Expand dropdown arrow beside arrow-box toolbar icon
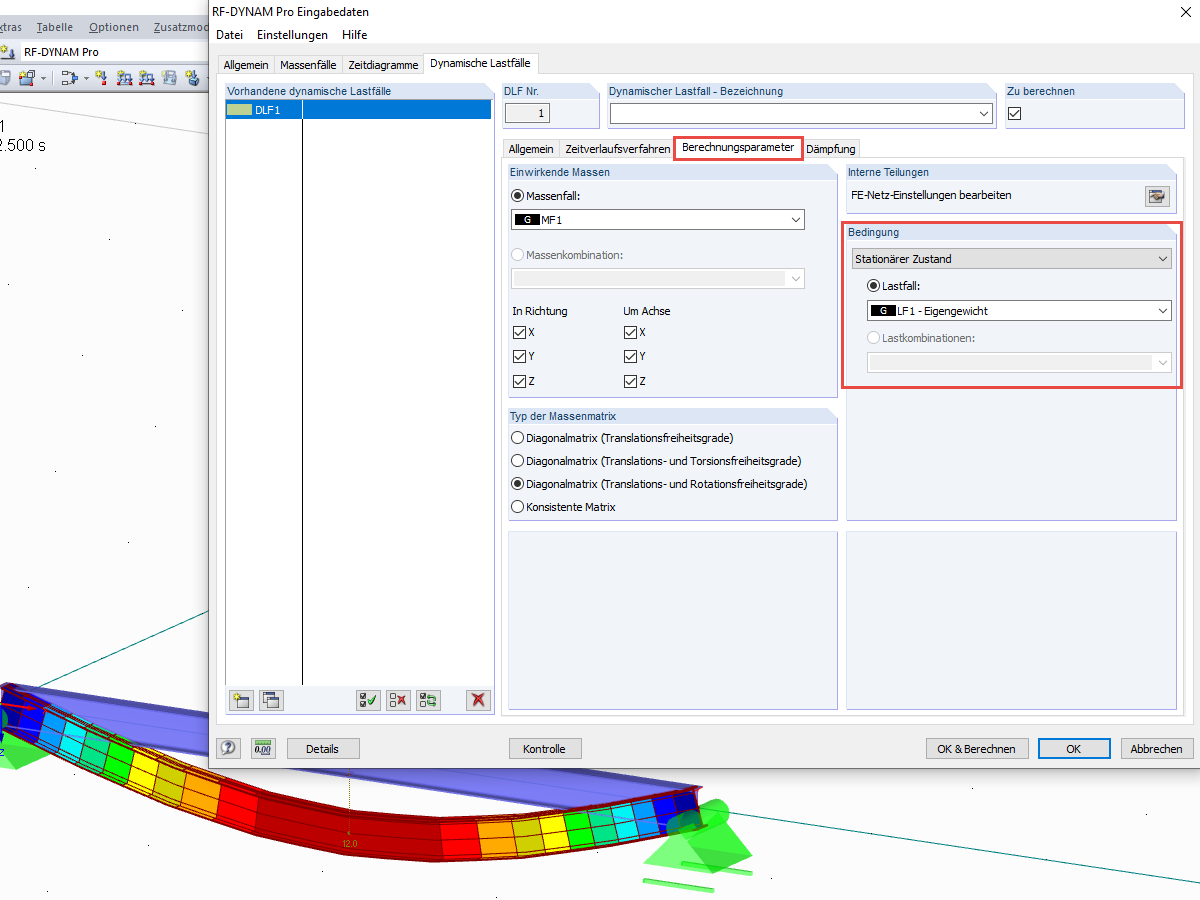This screenshot has height=900, width=1200. [x=86, y=78]
